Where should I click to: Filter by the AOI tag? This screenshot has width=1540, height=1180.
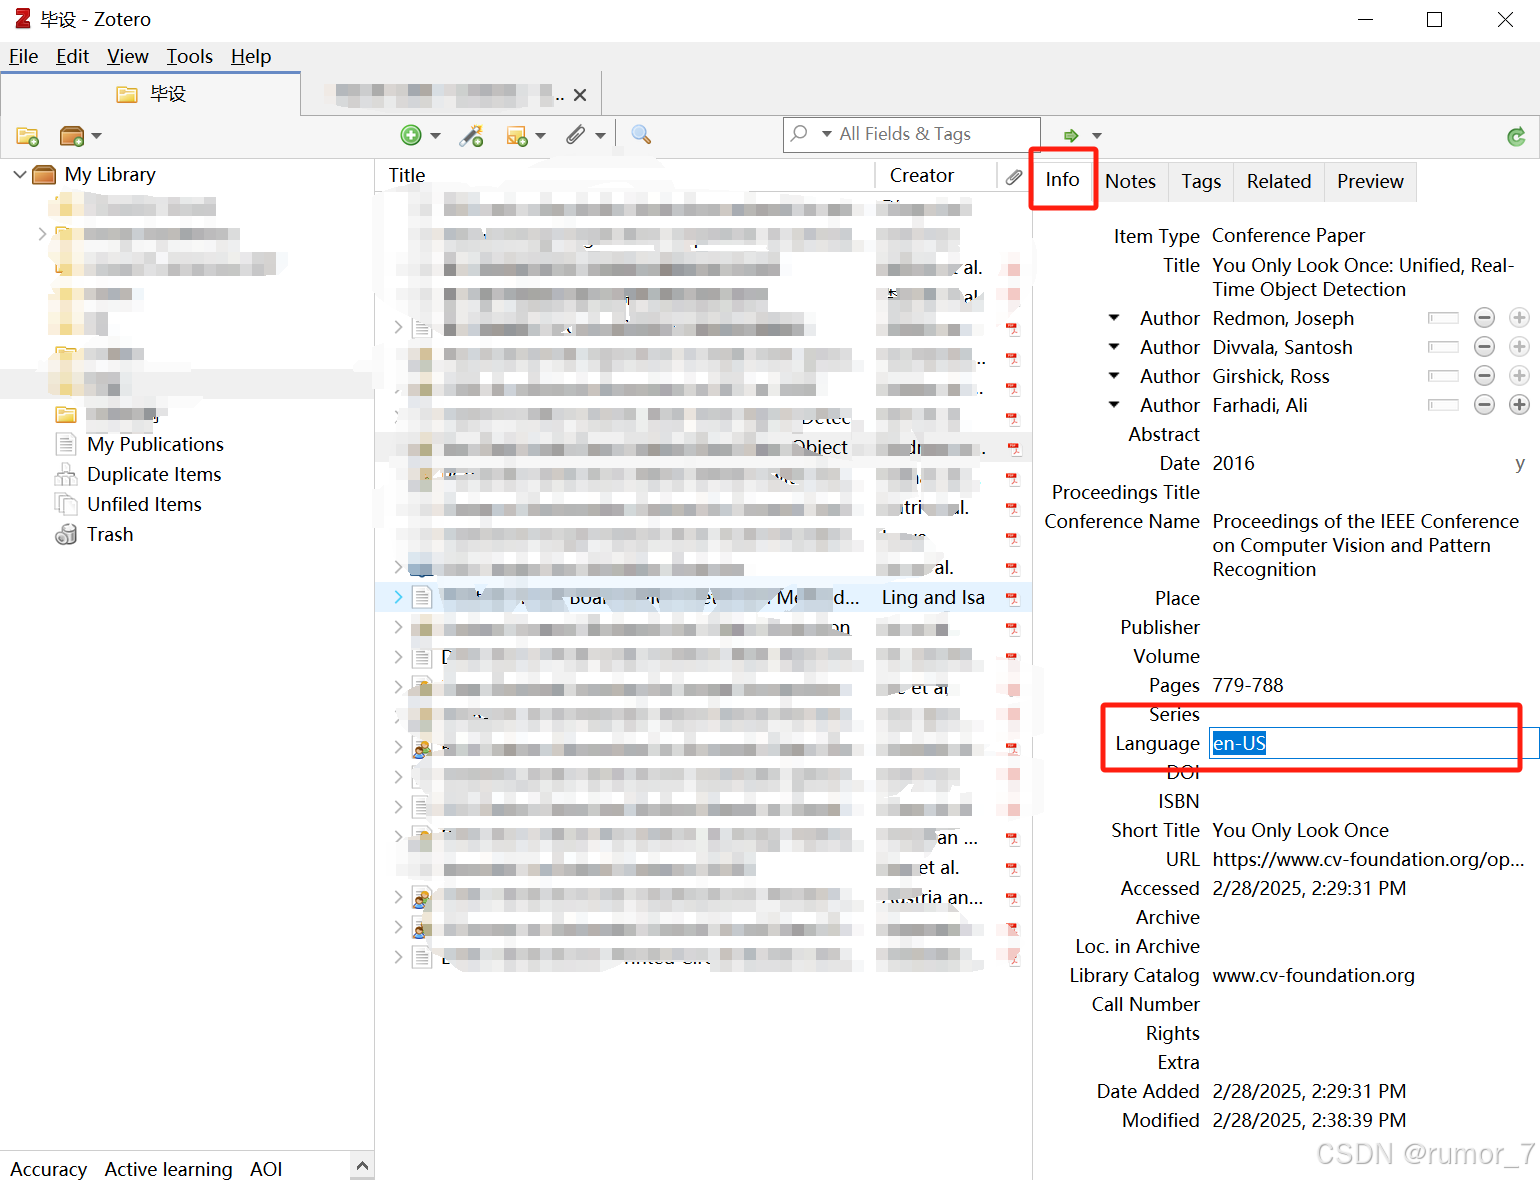pyautogui.click(x=266, y=1169)
